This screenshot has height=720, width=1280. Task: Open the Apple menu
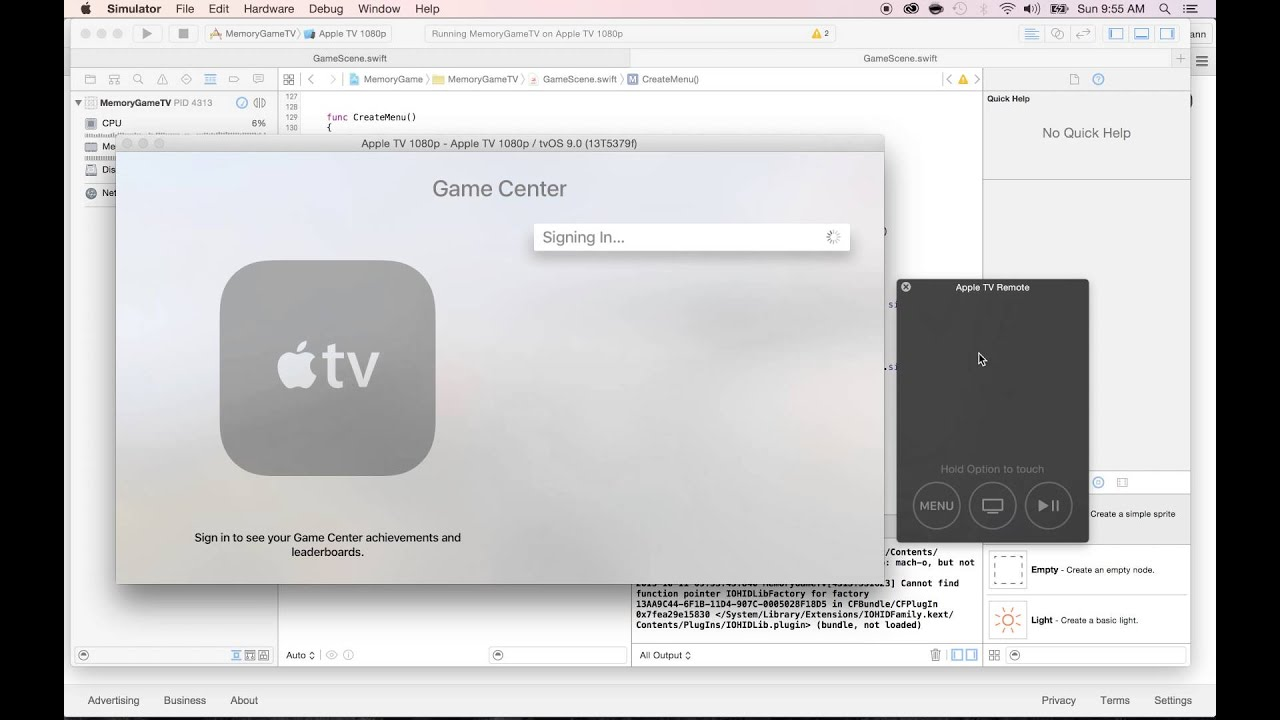pos(85,9)
